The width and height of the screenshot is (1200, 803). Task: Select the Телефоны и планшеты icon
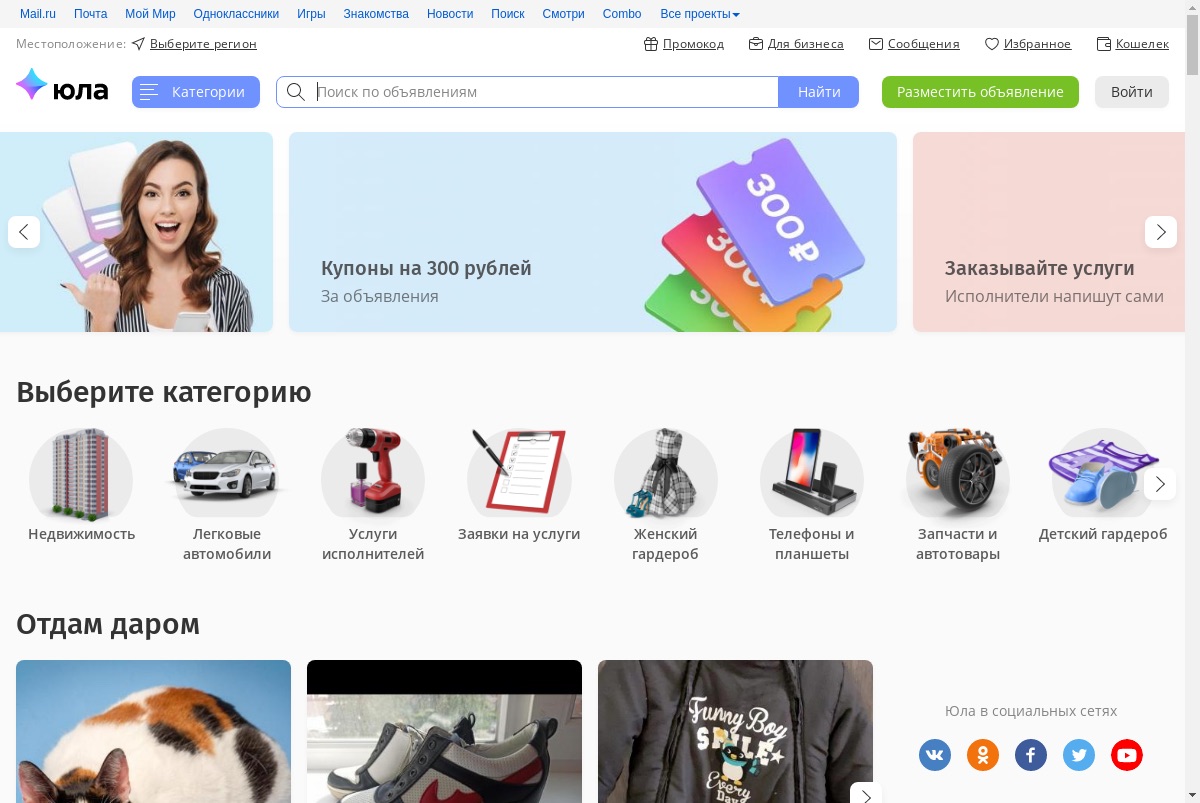coord(811,475)
